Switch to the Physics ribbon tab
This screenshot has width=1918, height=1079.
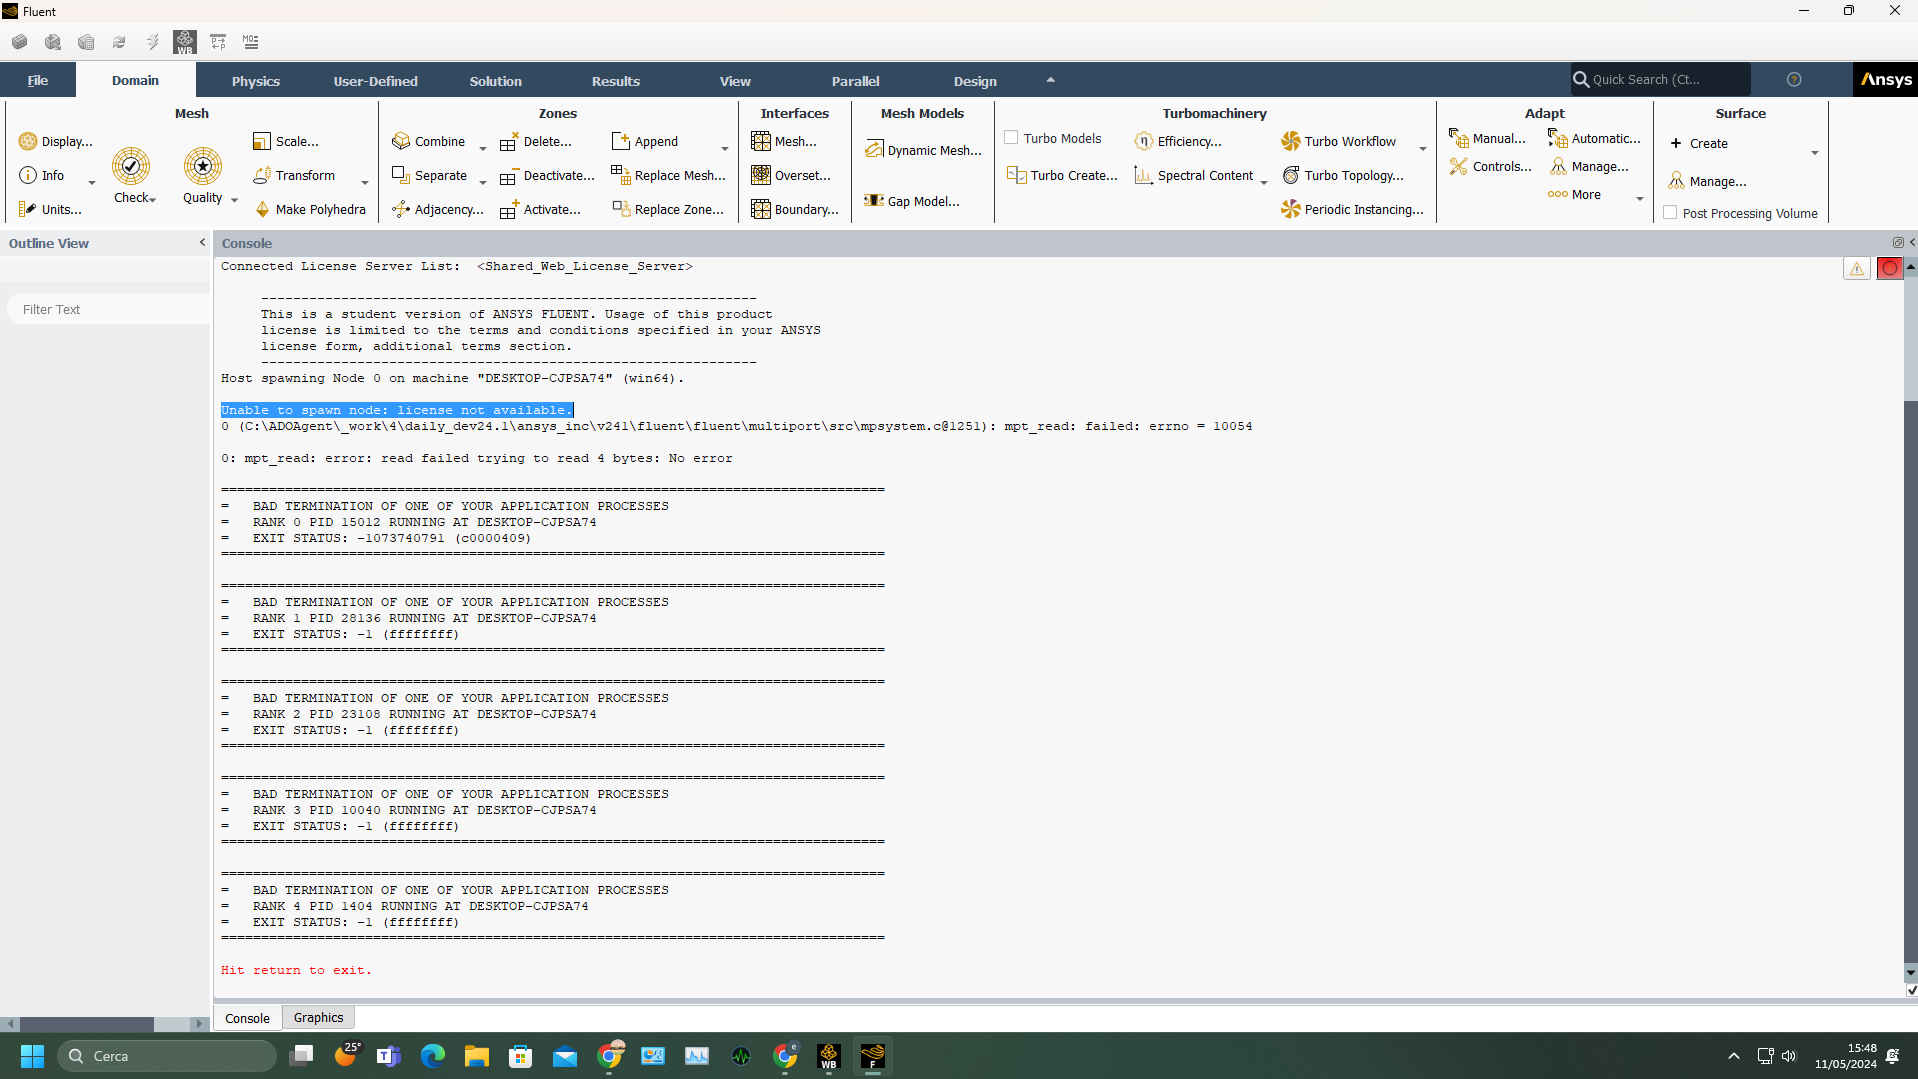[256, 81]
